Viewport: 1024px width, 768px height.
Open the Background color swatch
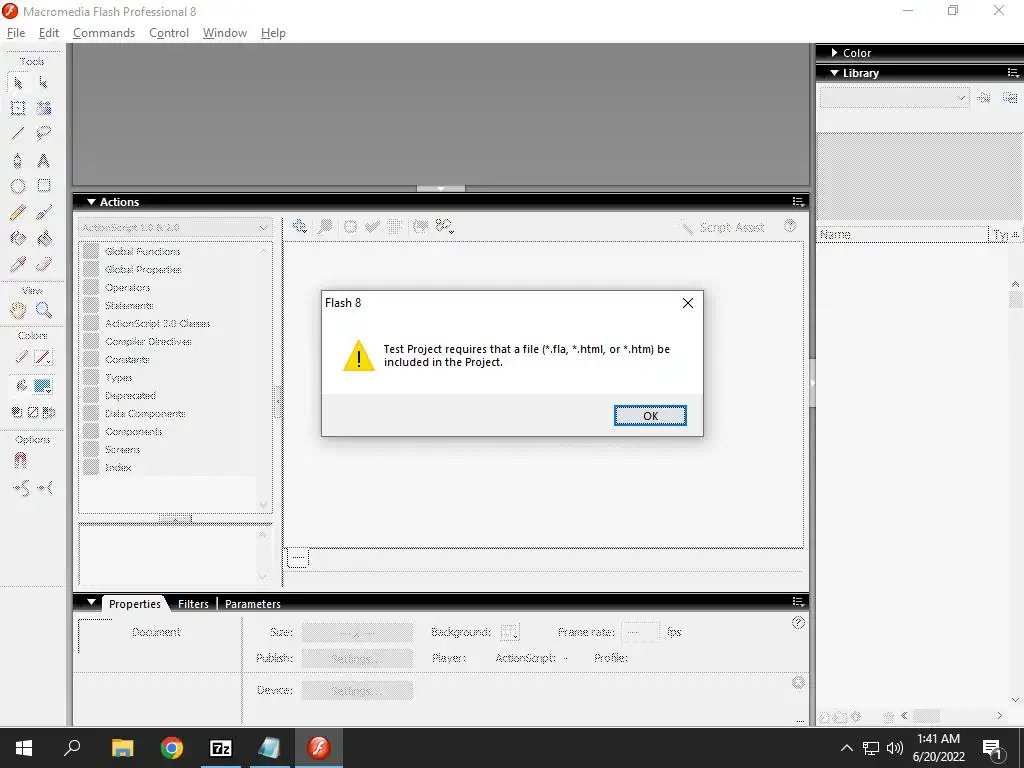tap(509, 633)
